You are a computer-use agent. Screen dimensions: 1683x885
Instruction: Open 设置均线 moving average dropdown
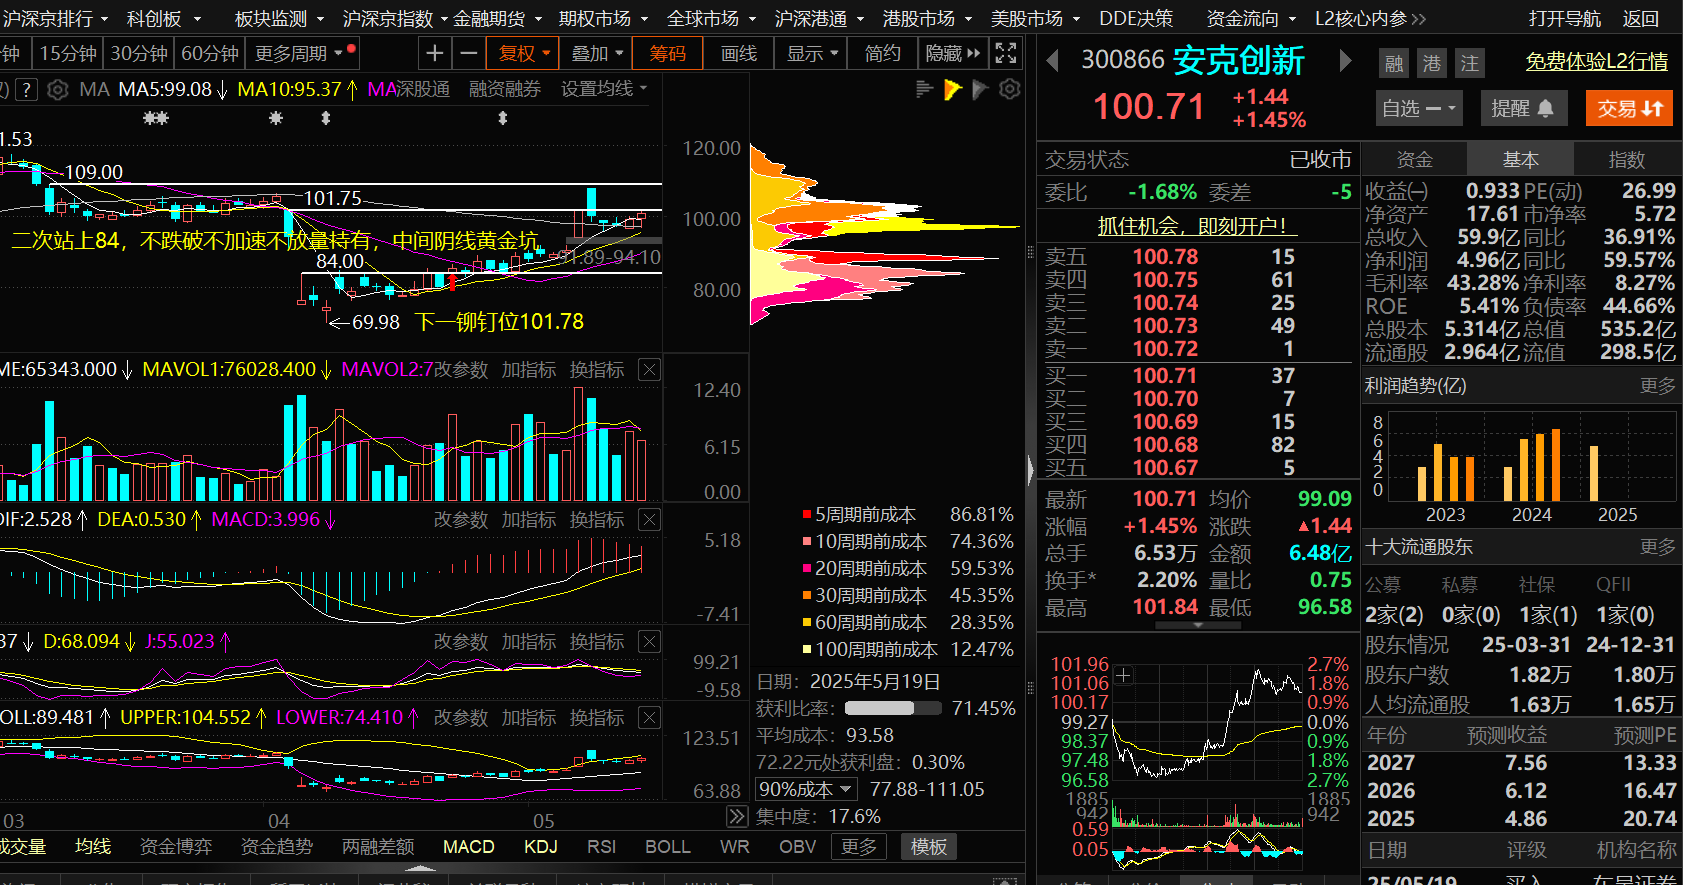pyautogui.click(x=604, y=89)
